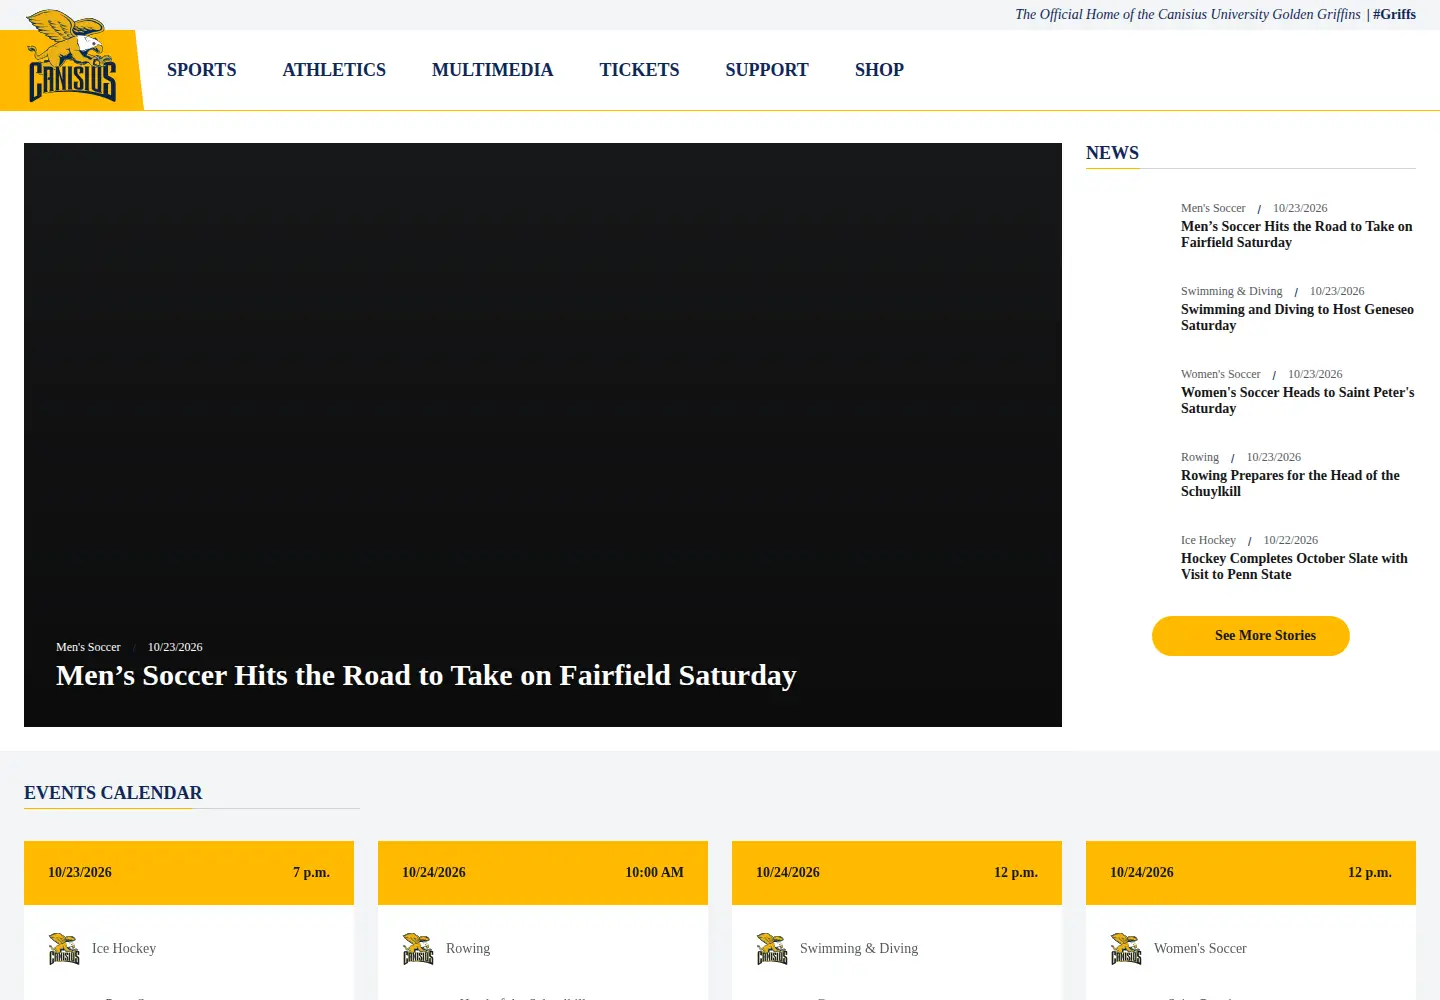Open Swimming and Diving to Host Geneseo story

1297,317
